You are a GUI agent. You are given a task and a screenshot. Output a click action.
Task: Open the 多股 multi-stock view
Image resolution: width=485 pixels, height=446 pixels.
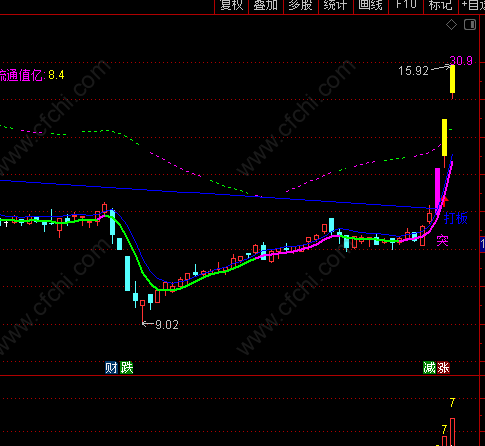(301, 6)
